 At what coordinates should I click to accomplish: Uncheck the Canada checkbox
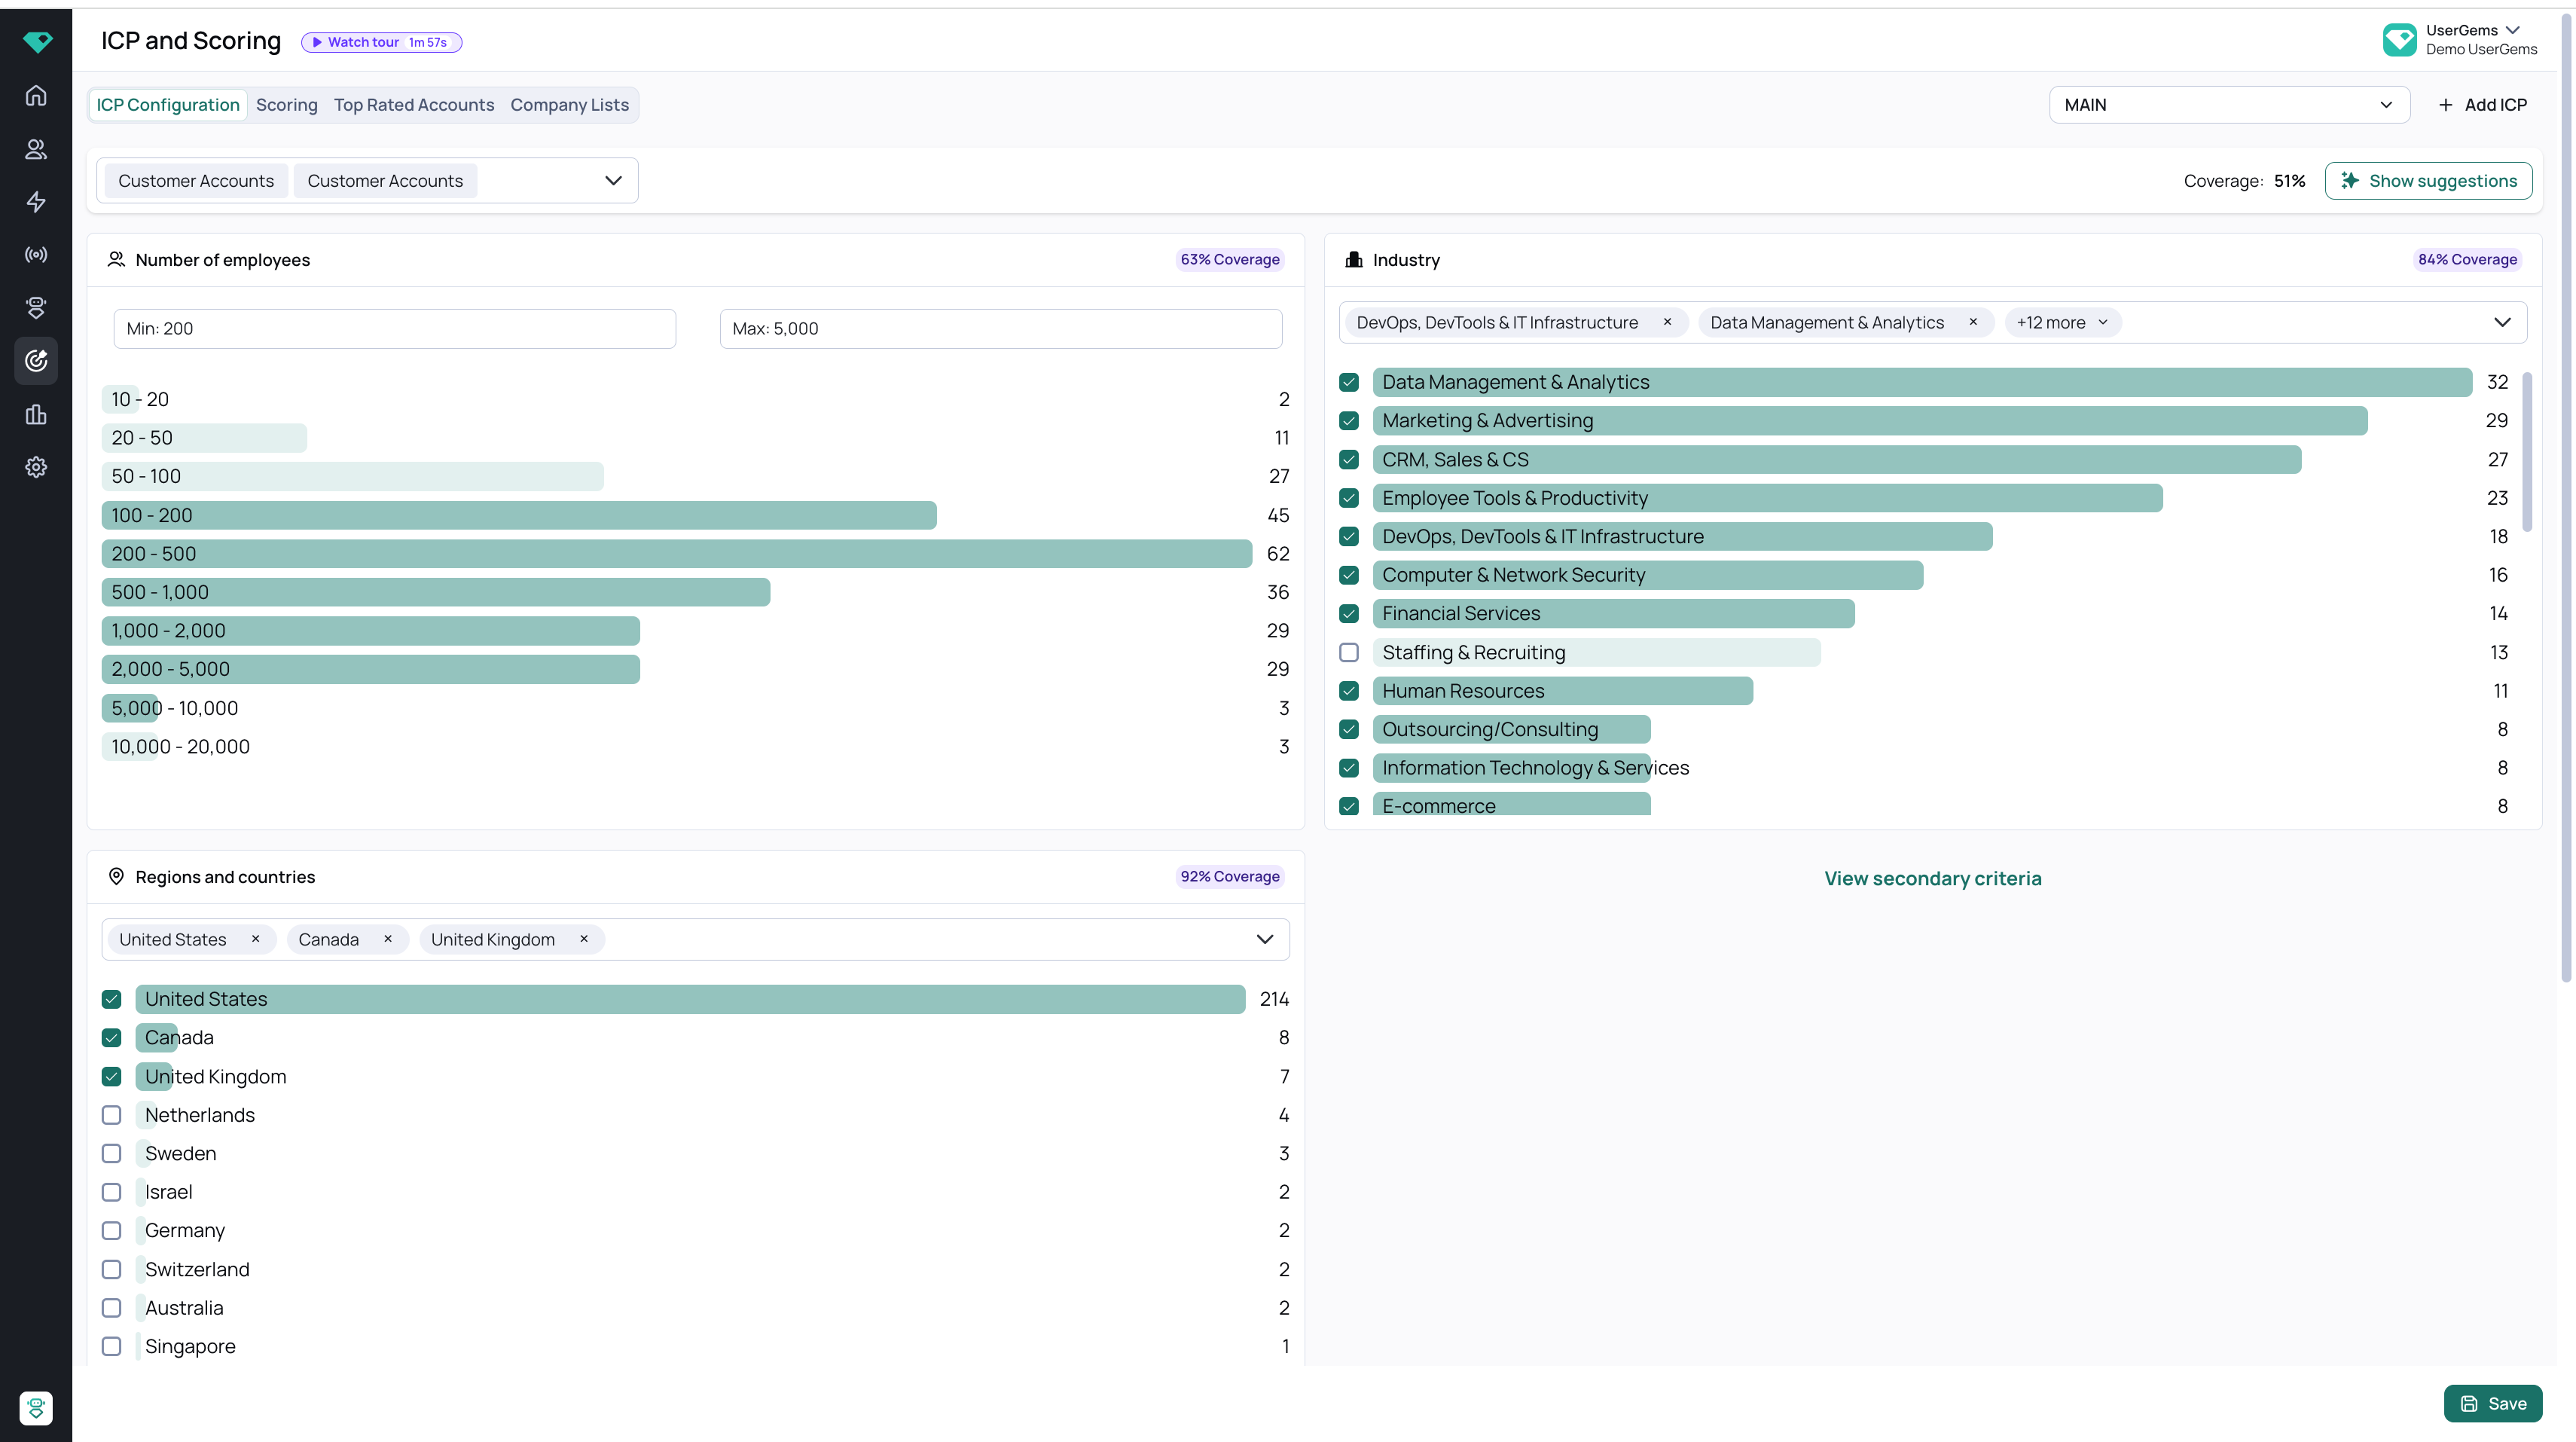click(x=112, y=1038)
